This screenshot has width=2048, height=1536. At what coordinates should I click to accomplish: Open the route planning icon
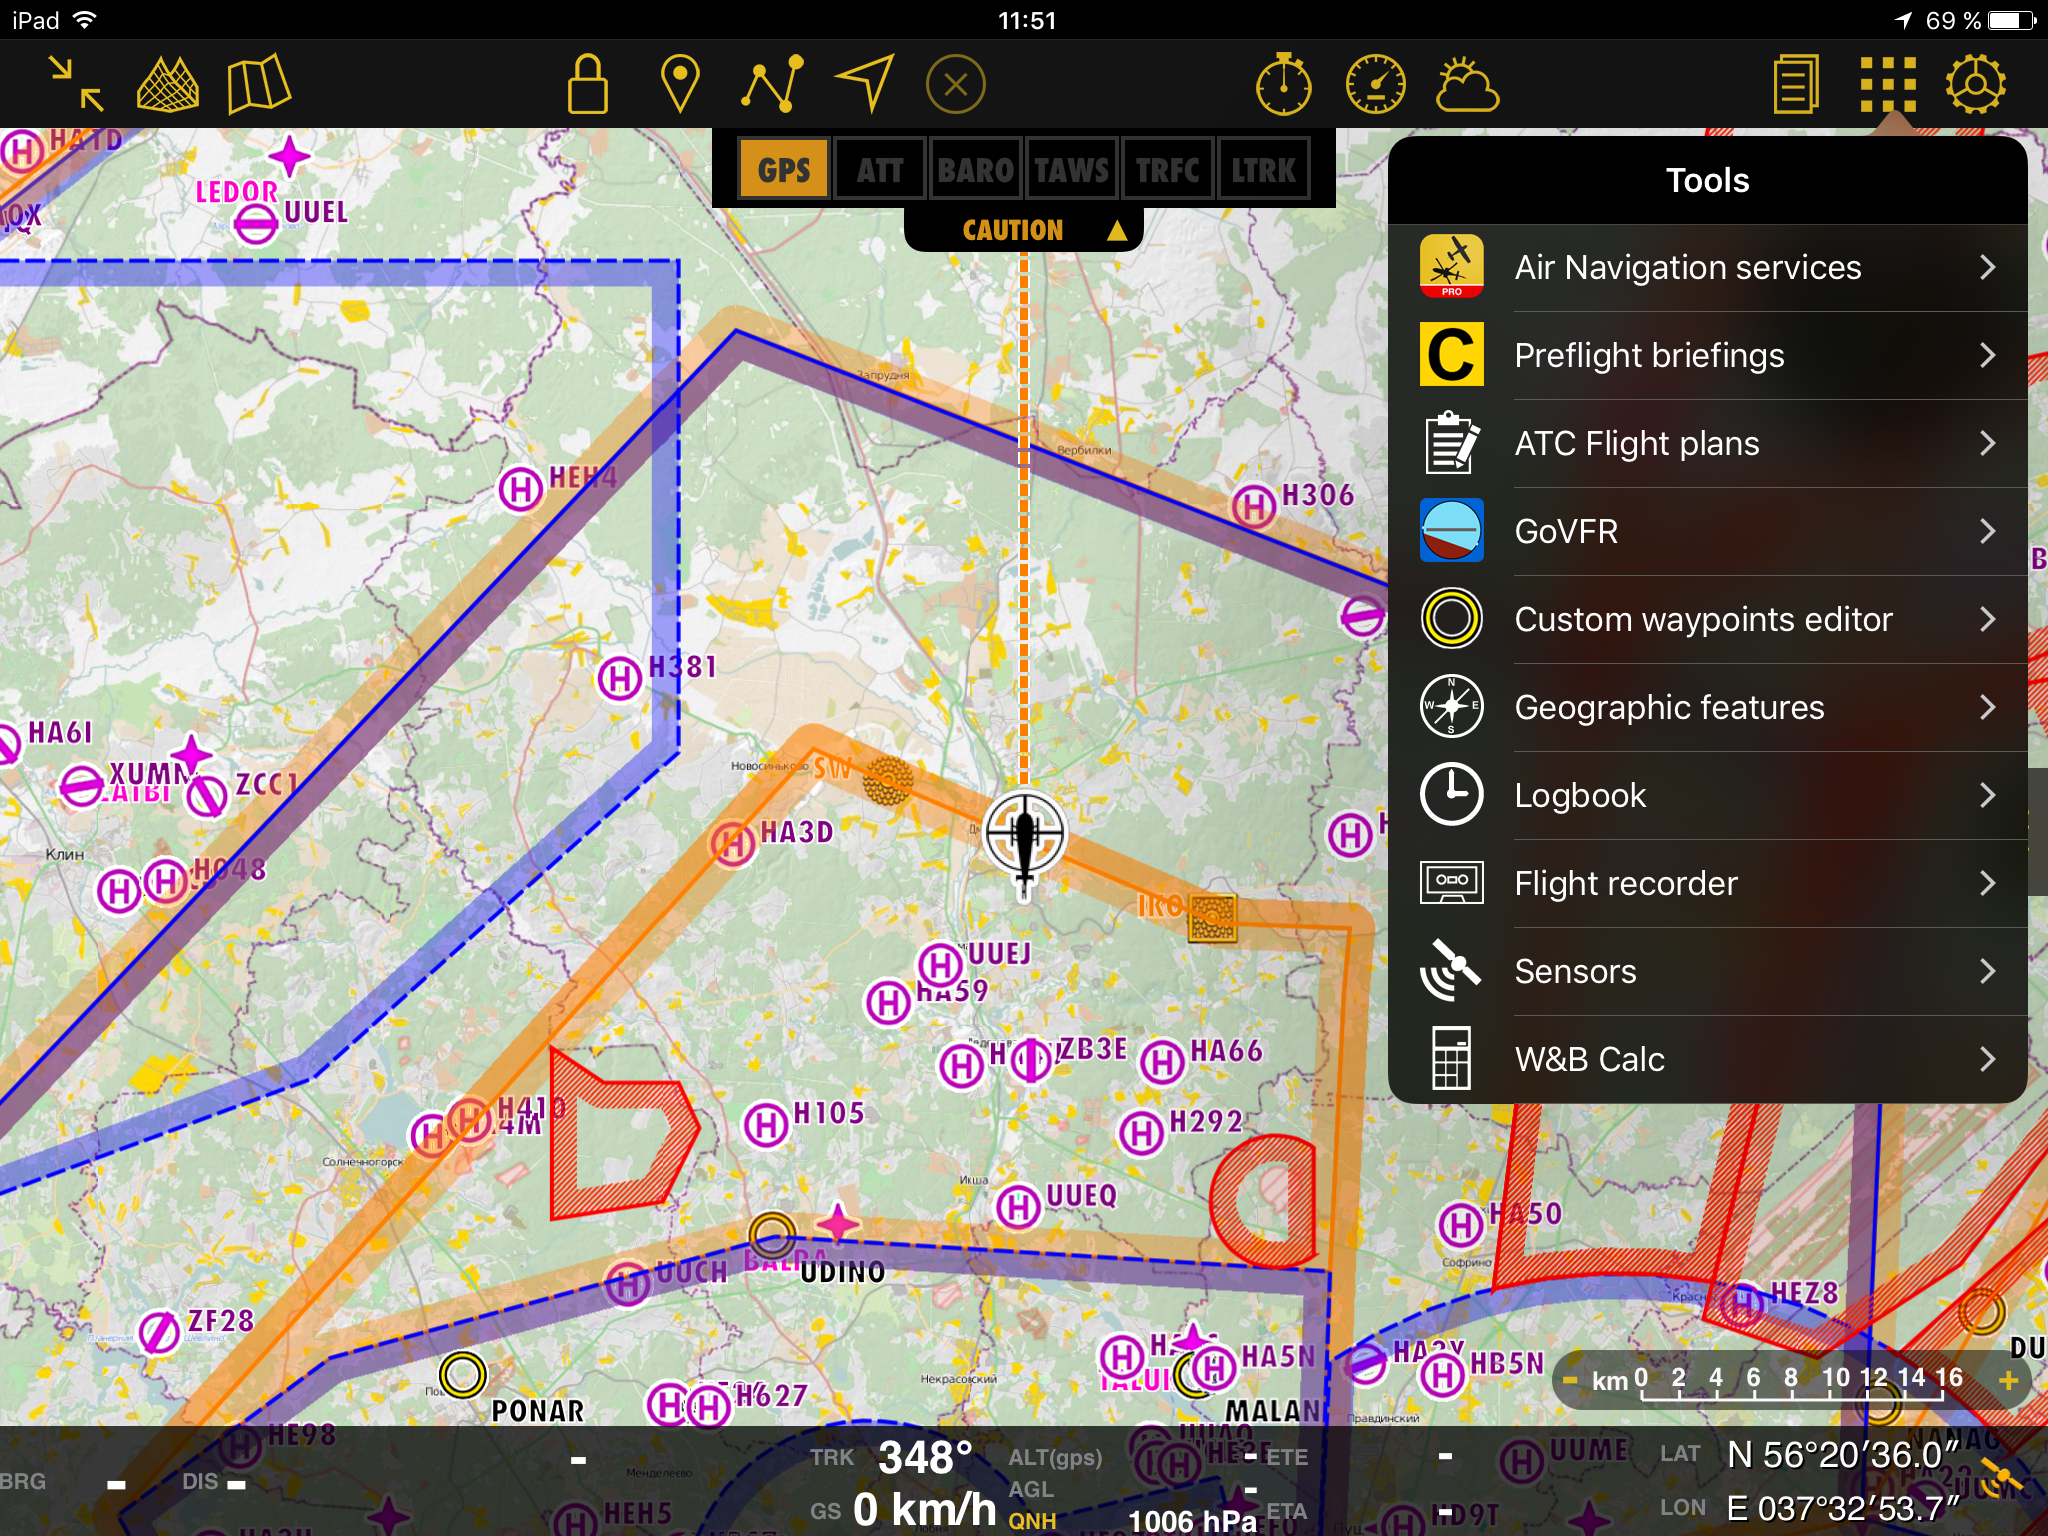772,84
